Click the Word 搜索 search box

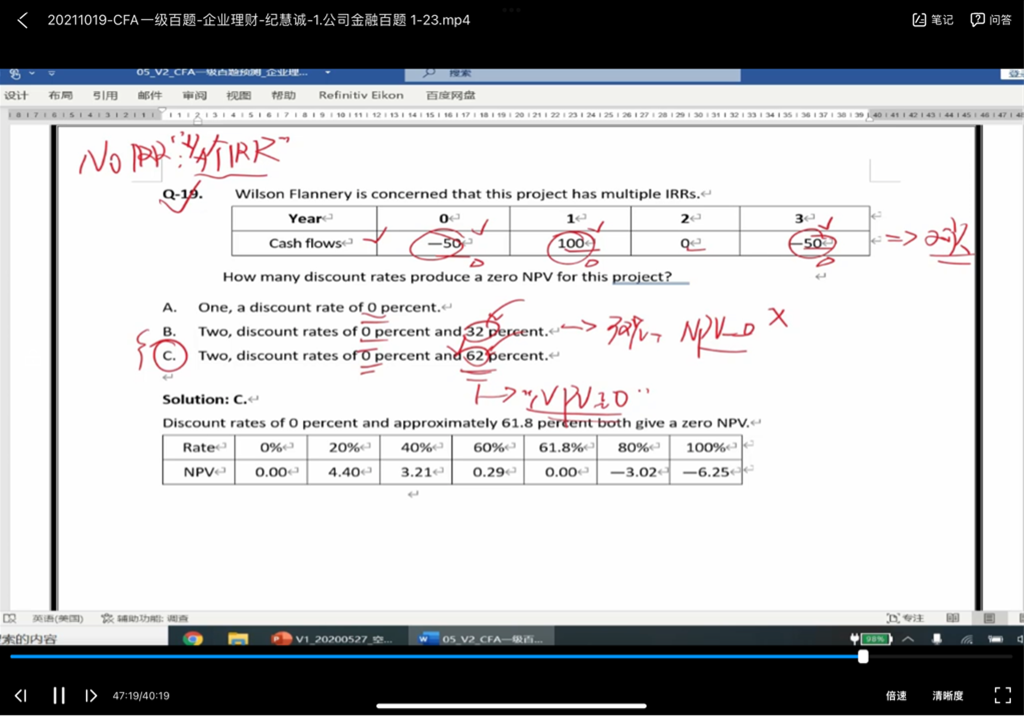[573, 74]
